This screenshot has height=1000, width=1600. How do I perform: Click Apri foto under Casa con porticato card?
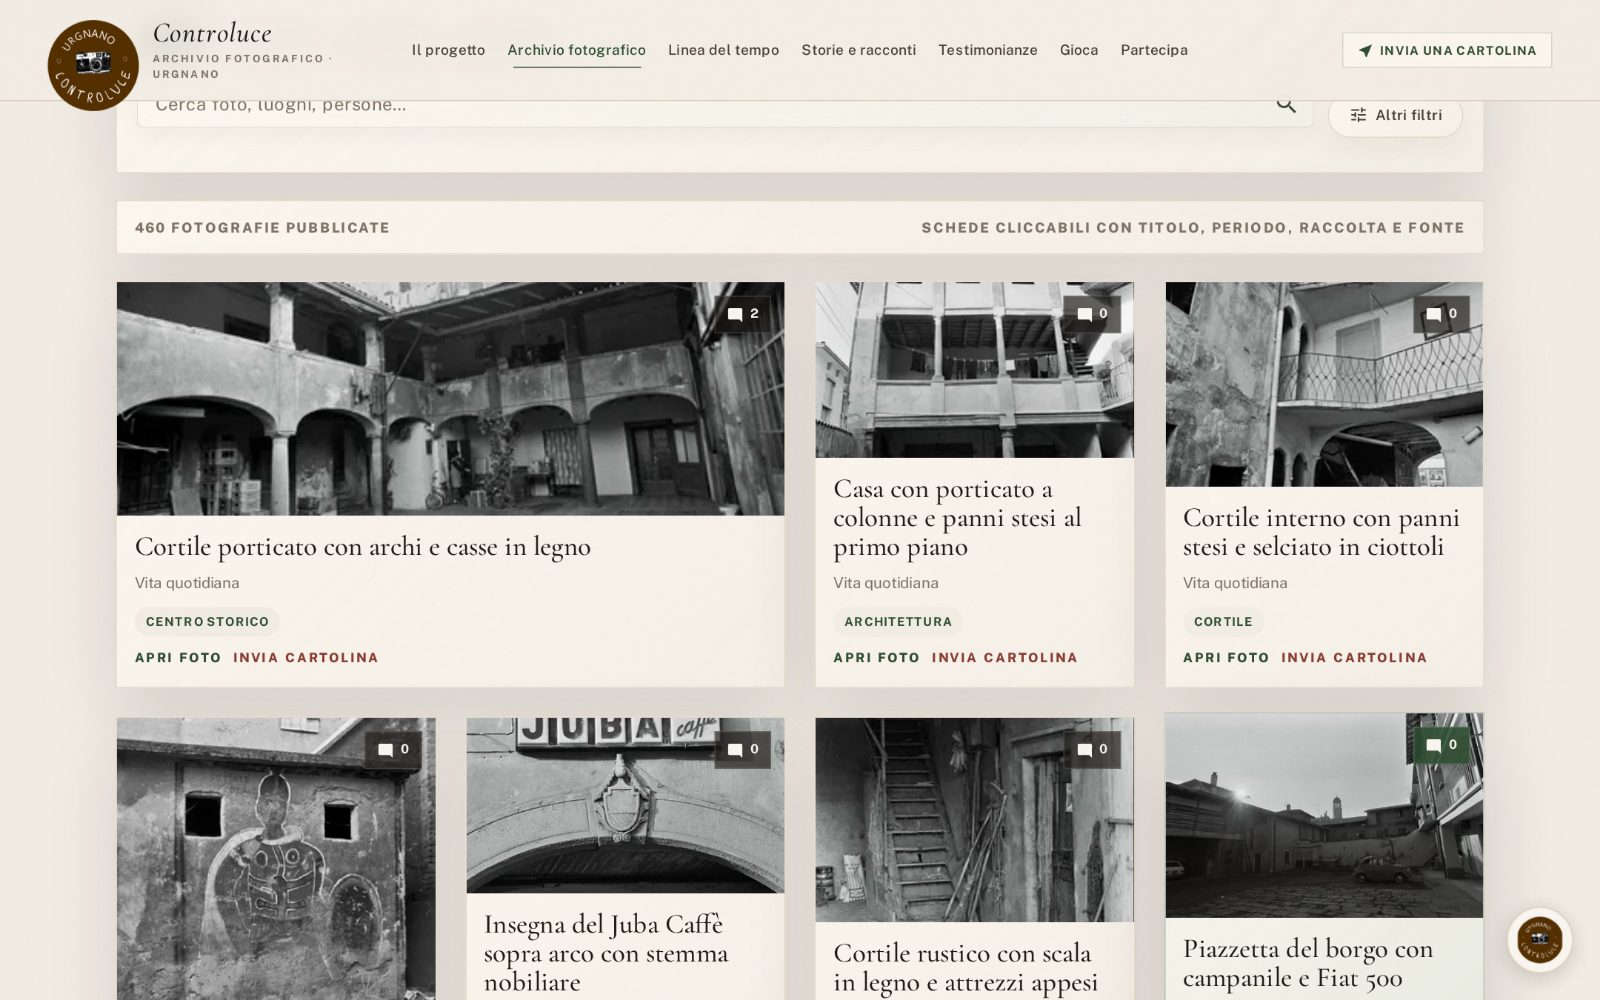[x=876, y=657]
